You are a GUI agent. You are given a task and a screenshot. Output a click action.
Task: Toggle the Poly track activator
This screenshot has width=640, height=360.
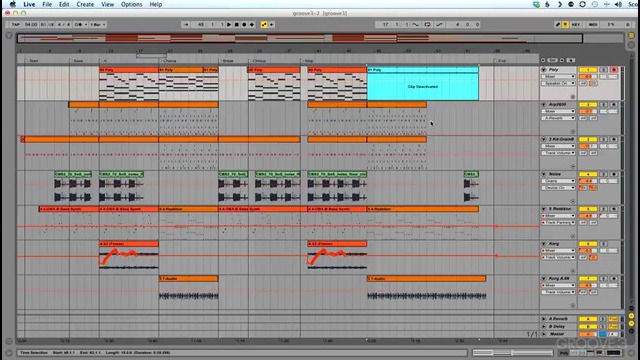pyautogui.click(x=588, y=70)
